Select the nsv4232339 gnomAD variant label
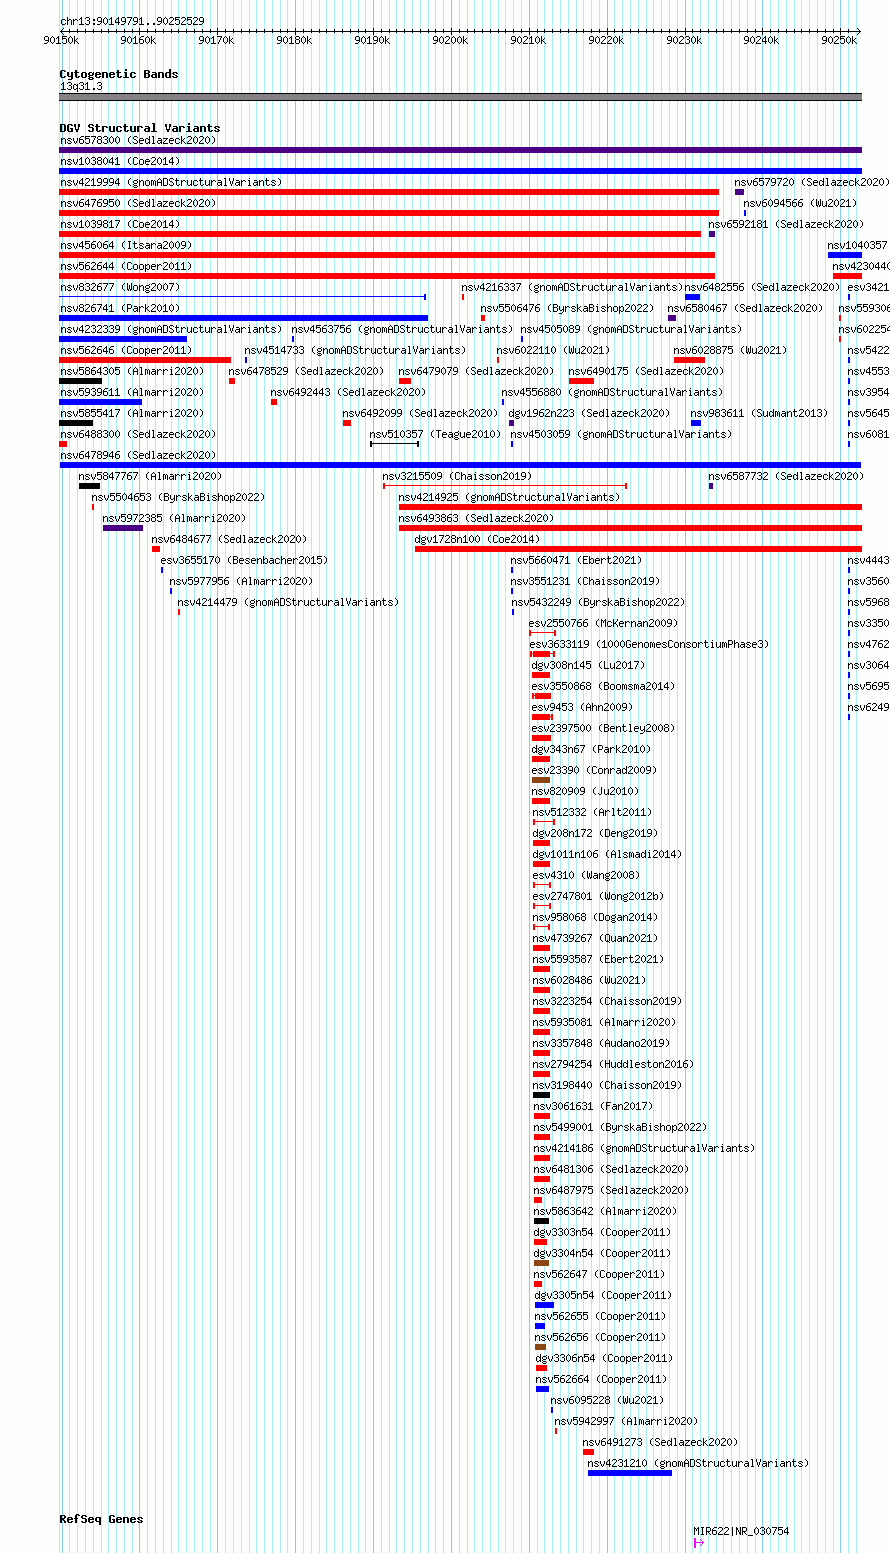The width and height of the screenshot is (890, 1553). [x=171, y=329]
